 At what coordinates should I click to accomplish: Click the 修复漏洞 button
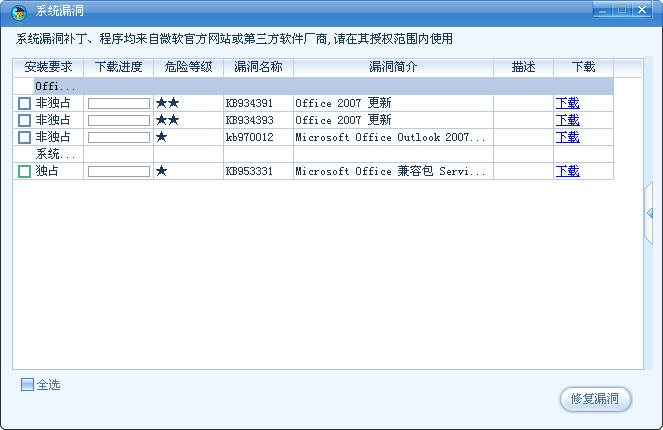pyautogui.click(x=595, y=399)
